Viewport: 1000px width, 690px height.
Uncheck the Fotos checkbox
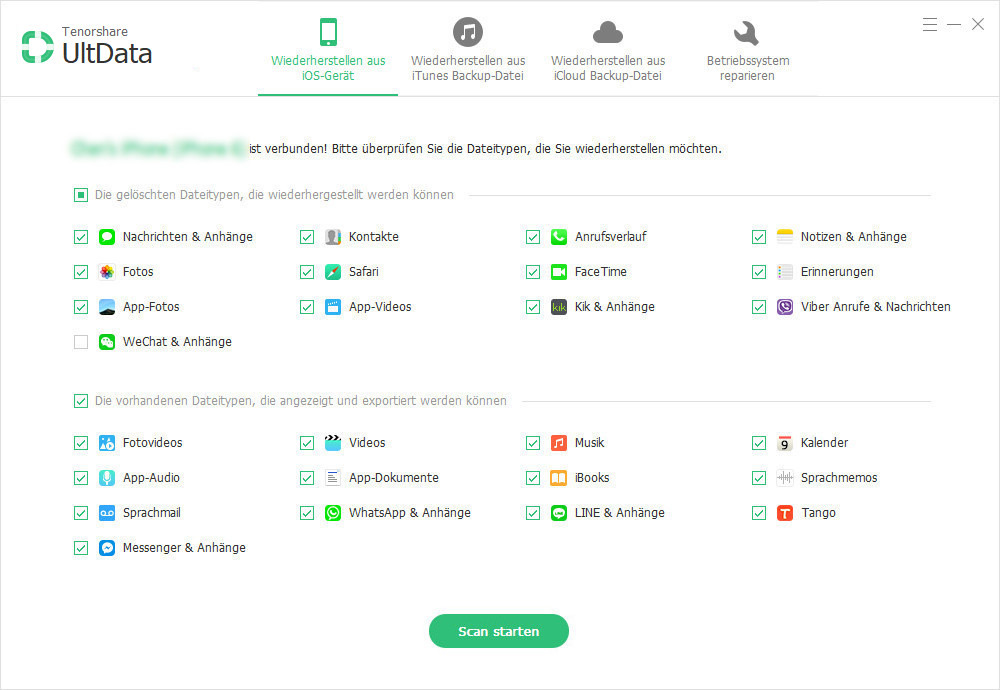tap(81, 272)
